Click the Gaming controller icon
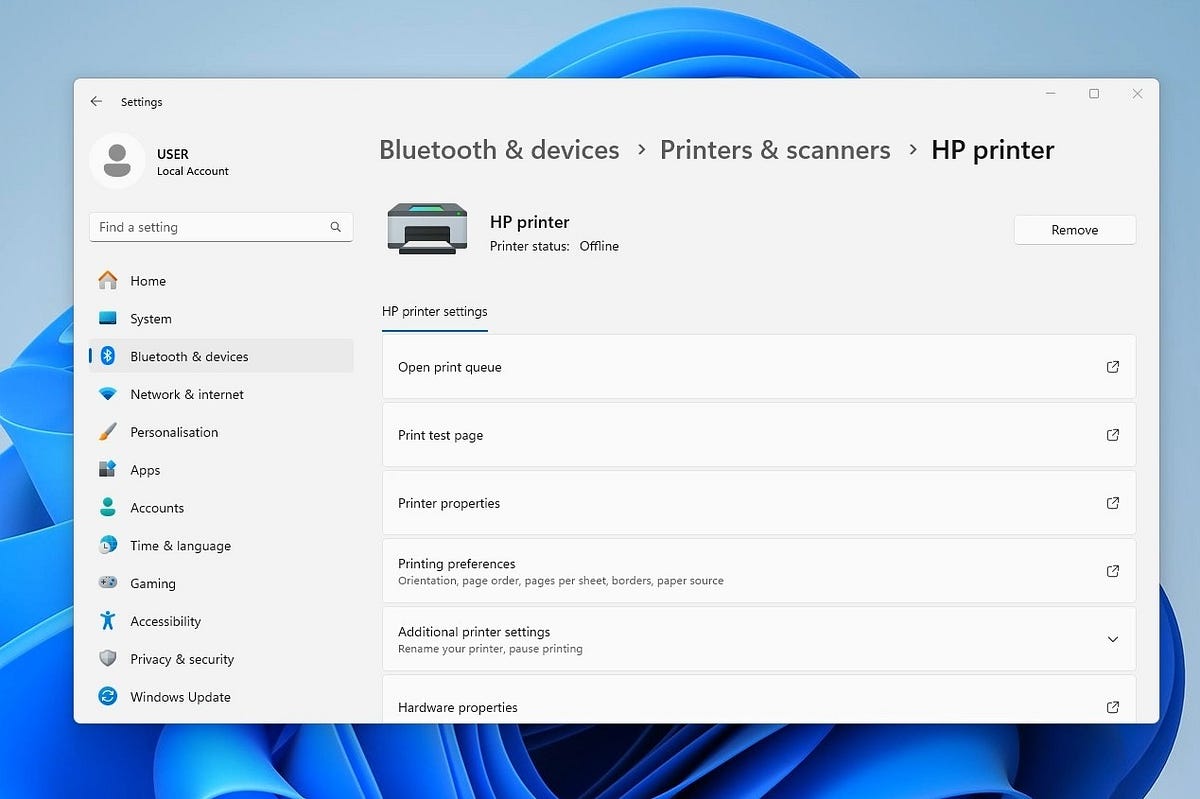This screenshot has height=799, width=1200. tap(108, 583)
